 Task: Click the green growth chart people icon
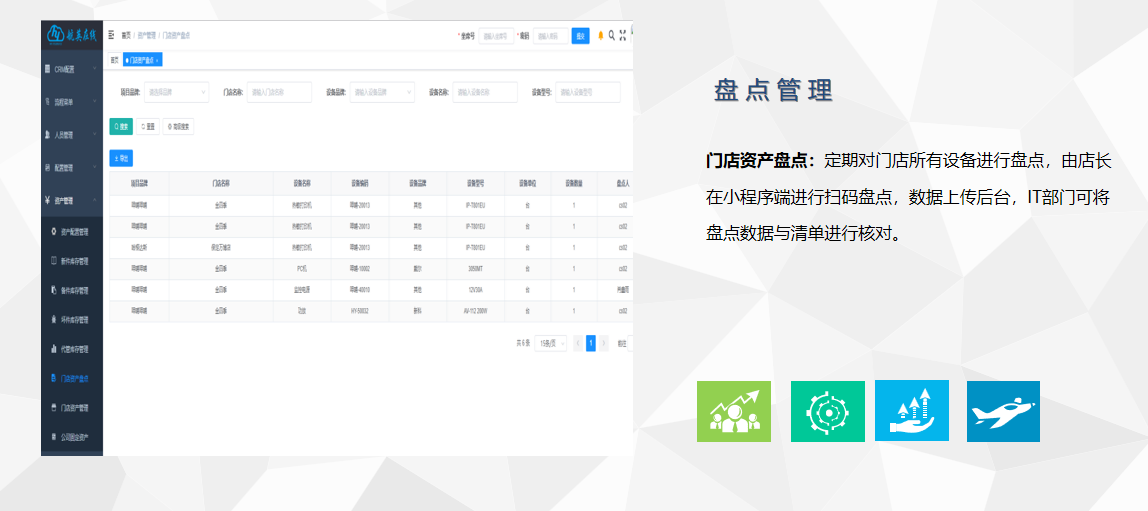point(734,411)
